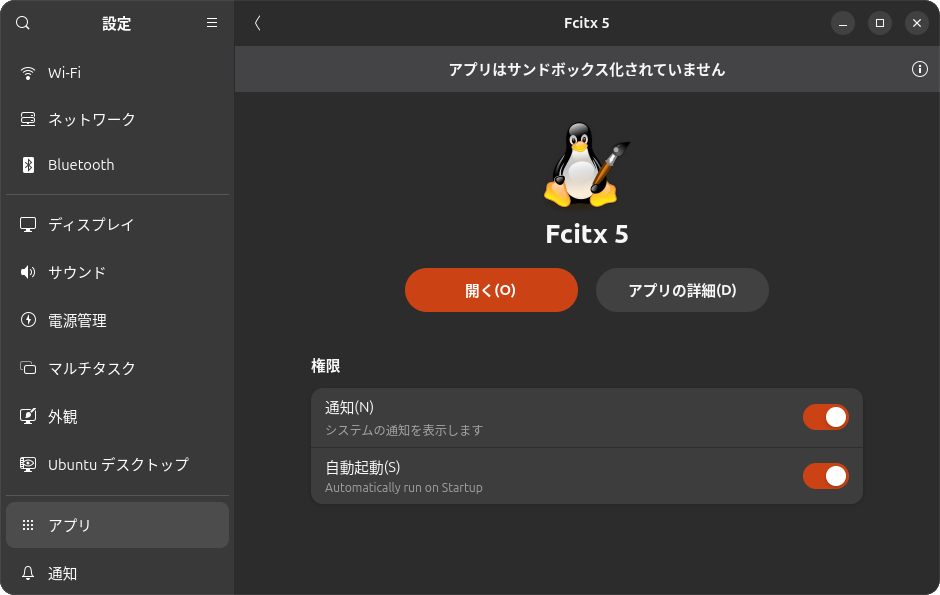Go to 電源管理 settings
940x595 pixels.
coord(118,320)
